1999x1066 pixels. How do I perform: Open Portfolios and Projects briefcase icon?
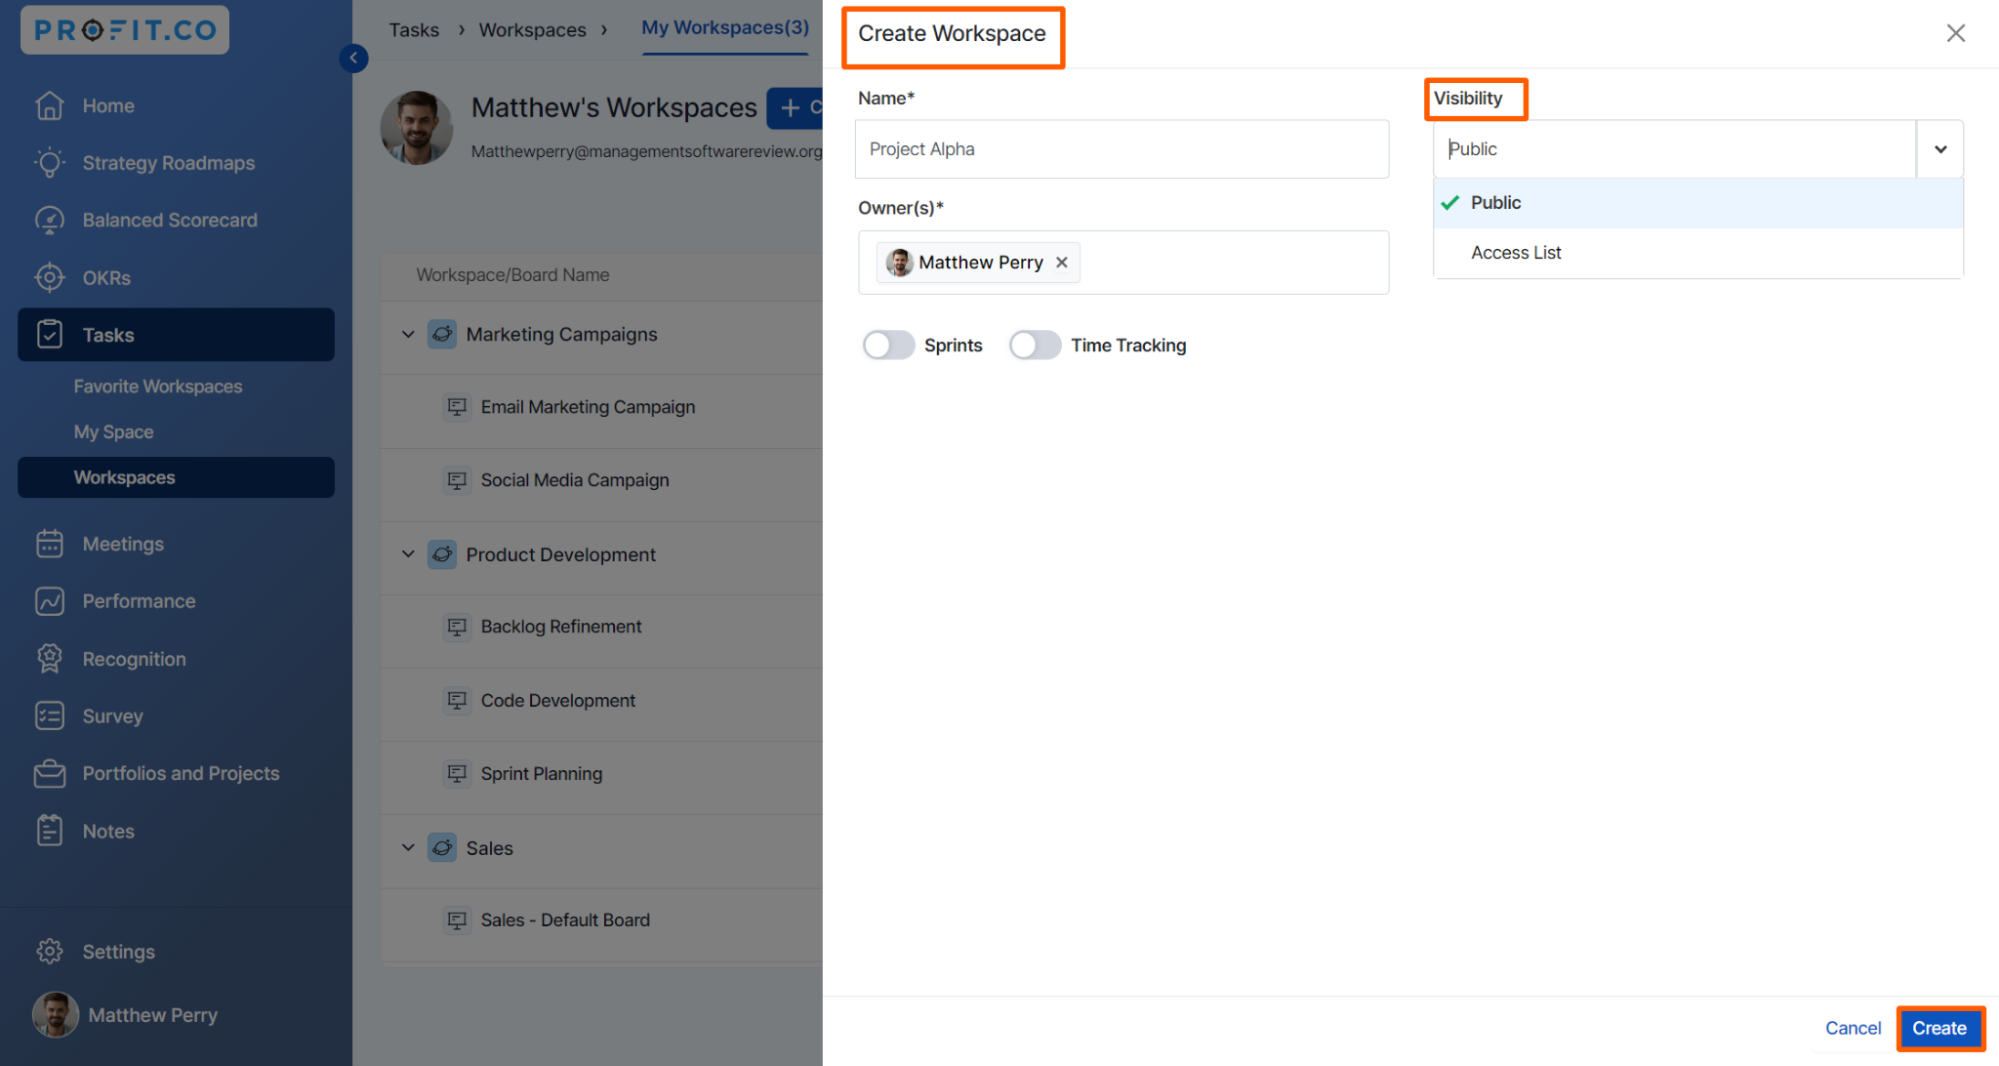(49, 773)
